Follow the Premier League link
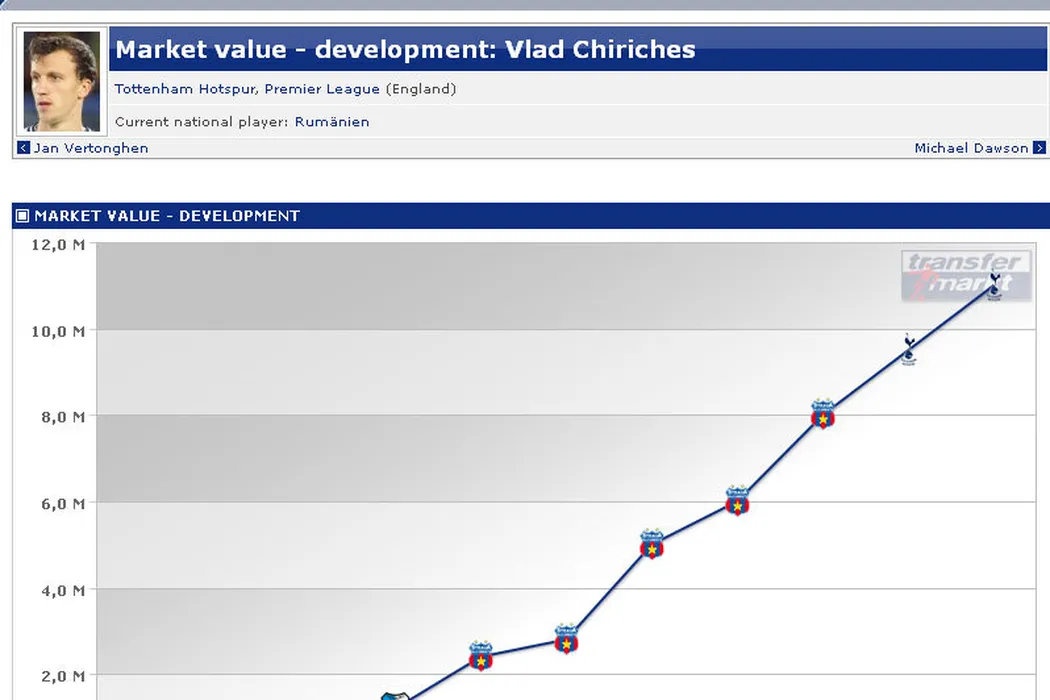This screenshot has width=1050, height=700. [322, 89]
